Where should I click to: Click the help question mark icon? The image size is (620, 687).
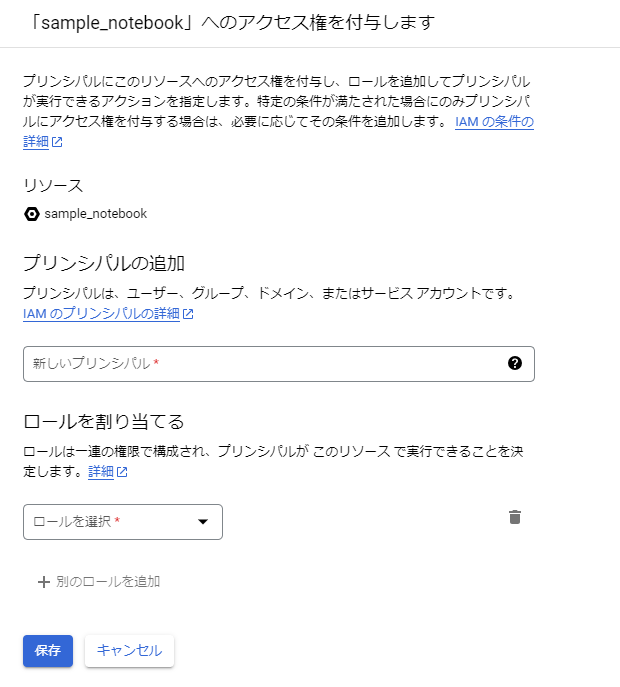pos(515,363)
